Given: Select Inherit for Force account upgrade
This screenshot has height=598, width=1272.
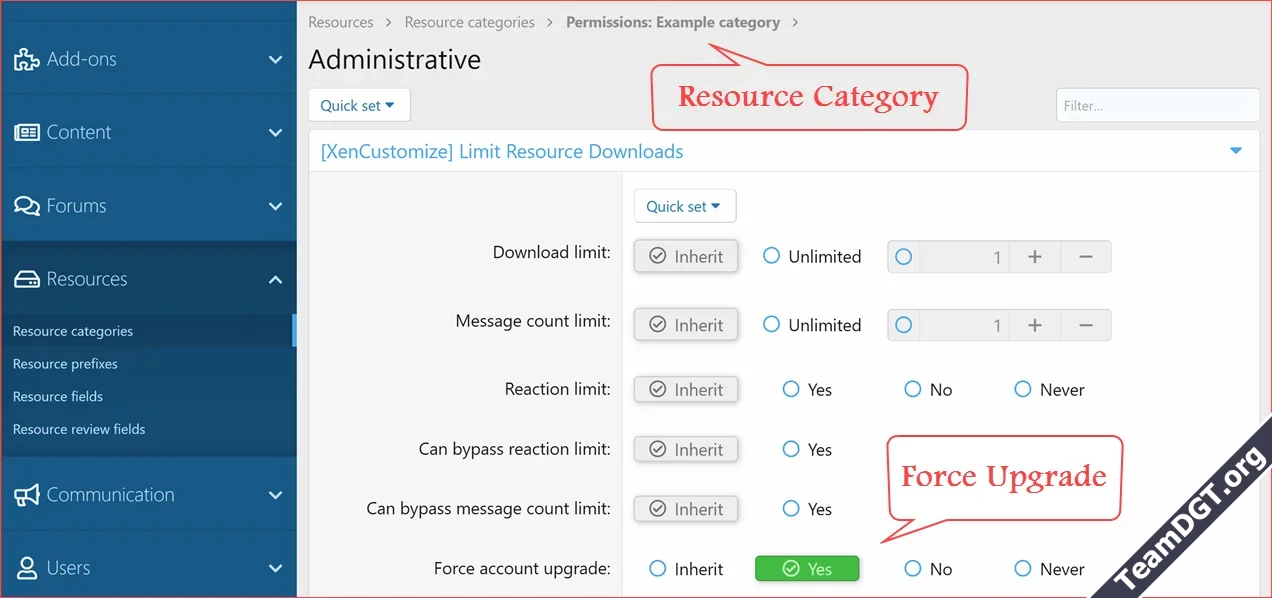Looking at the screenshot, I should (x=686, y=569).
